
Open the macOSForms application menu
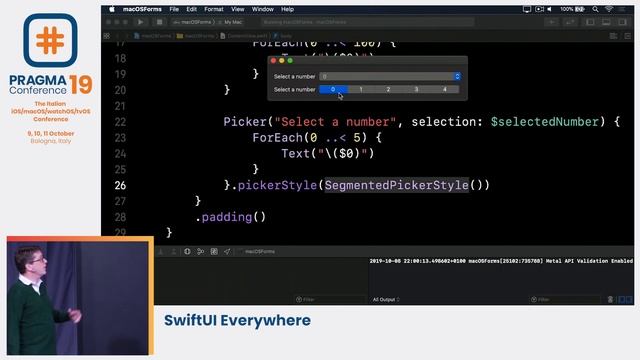[142, 9]
